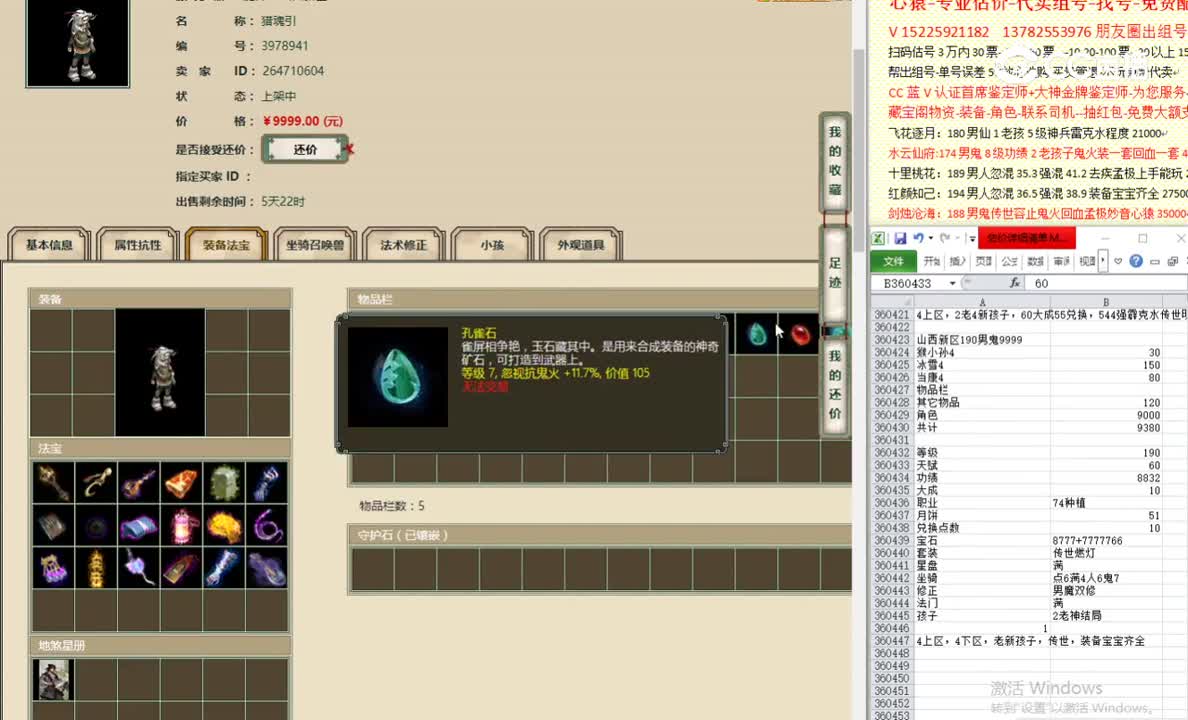Select the golden pagoda artifact icon
This screenshot has width=1188, height=720.
tap(96, 568)
